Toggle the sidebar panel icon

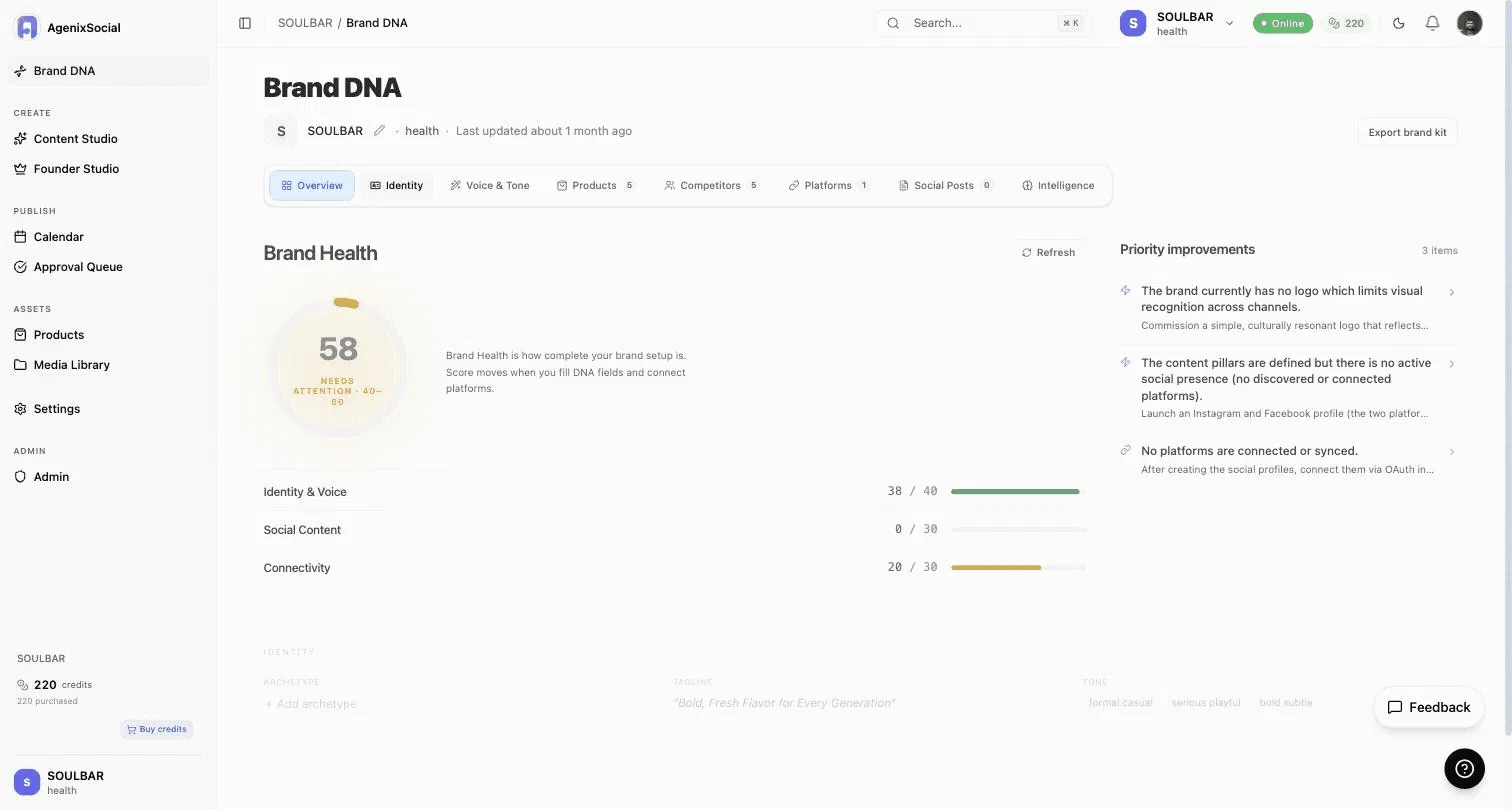245,23
